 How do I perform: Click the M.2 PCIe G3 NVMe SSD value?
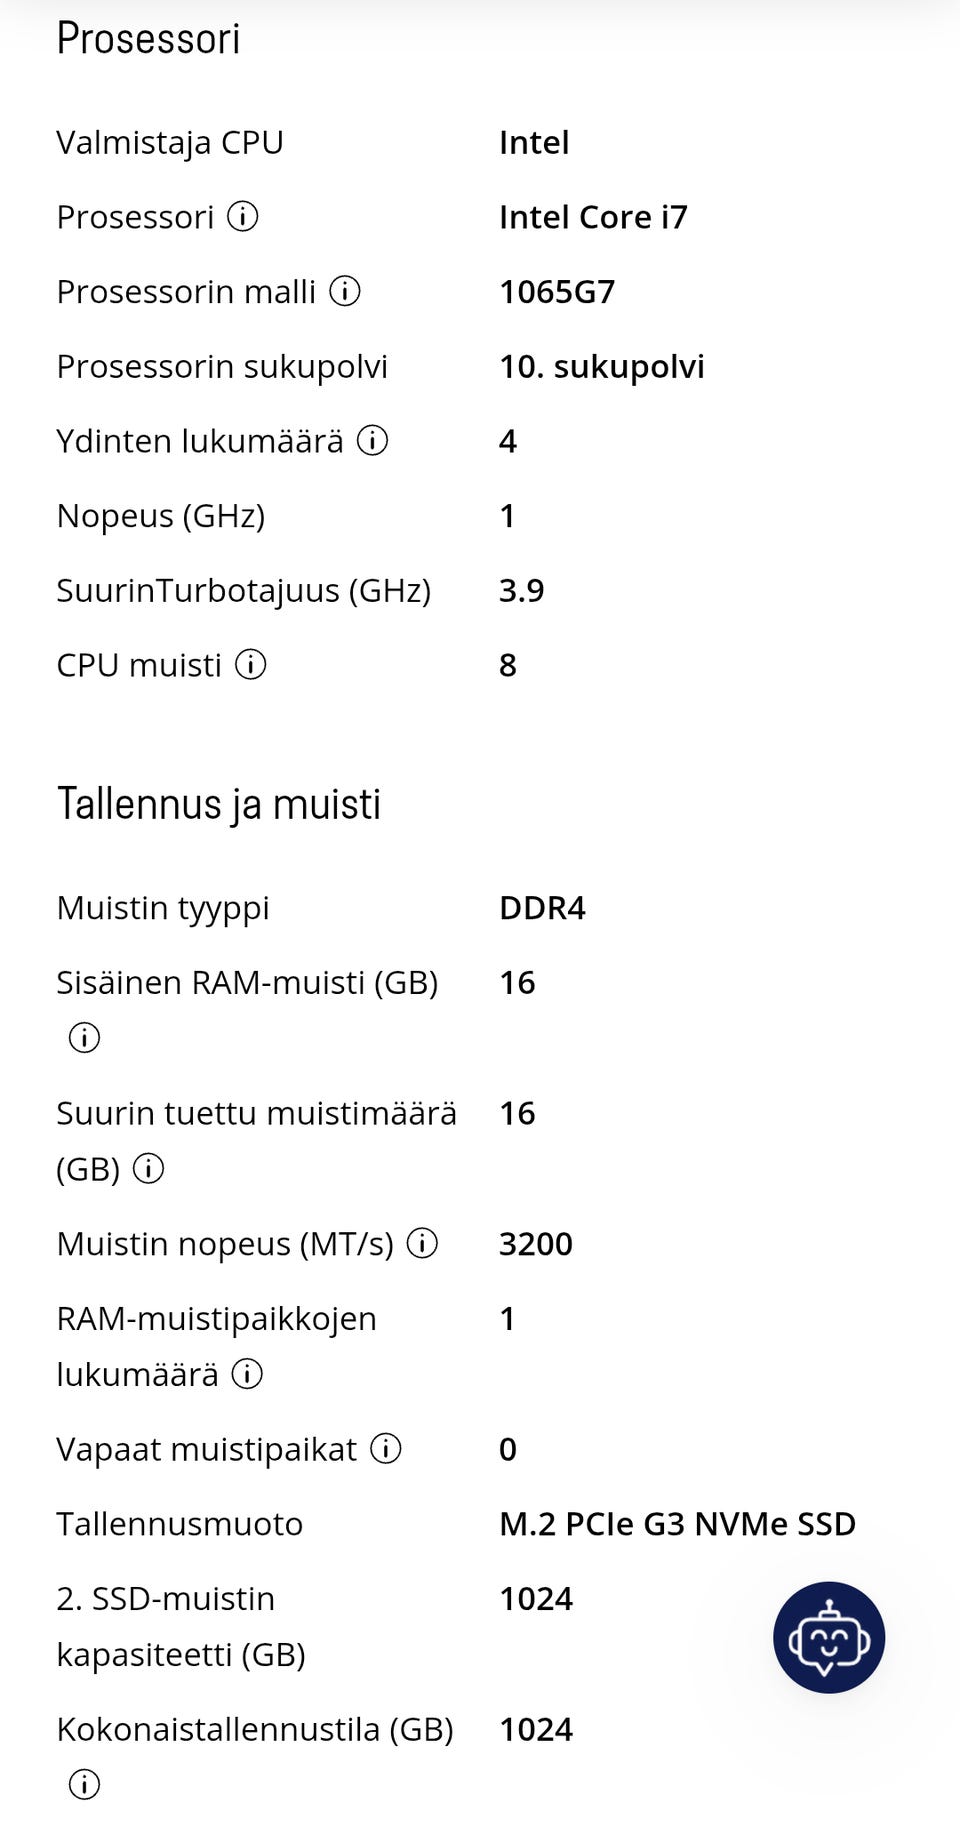[x=677, y=1524]
